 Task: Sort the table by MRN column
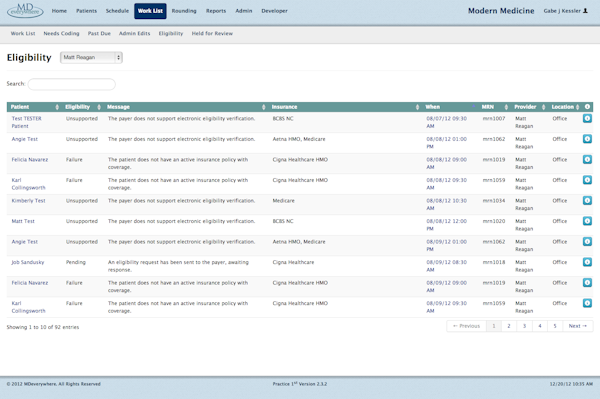coord(494,107)
